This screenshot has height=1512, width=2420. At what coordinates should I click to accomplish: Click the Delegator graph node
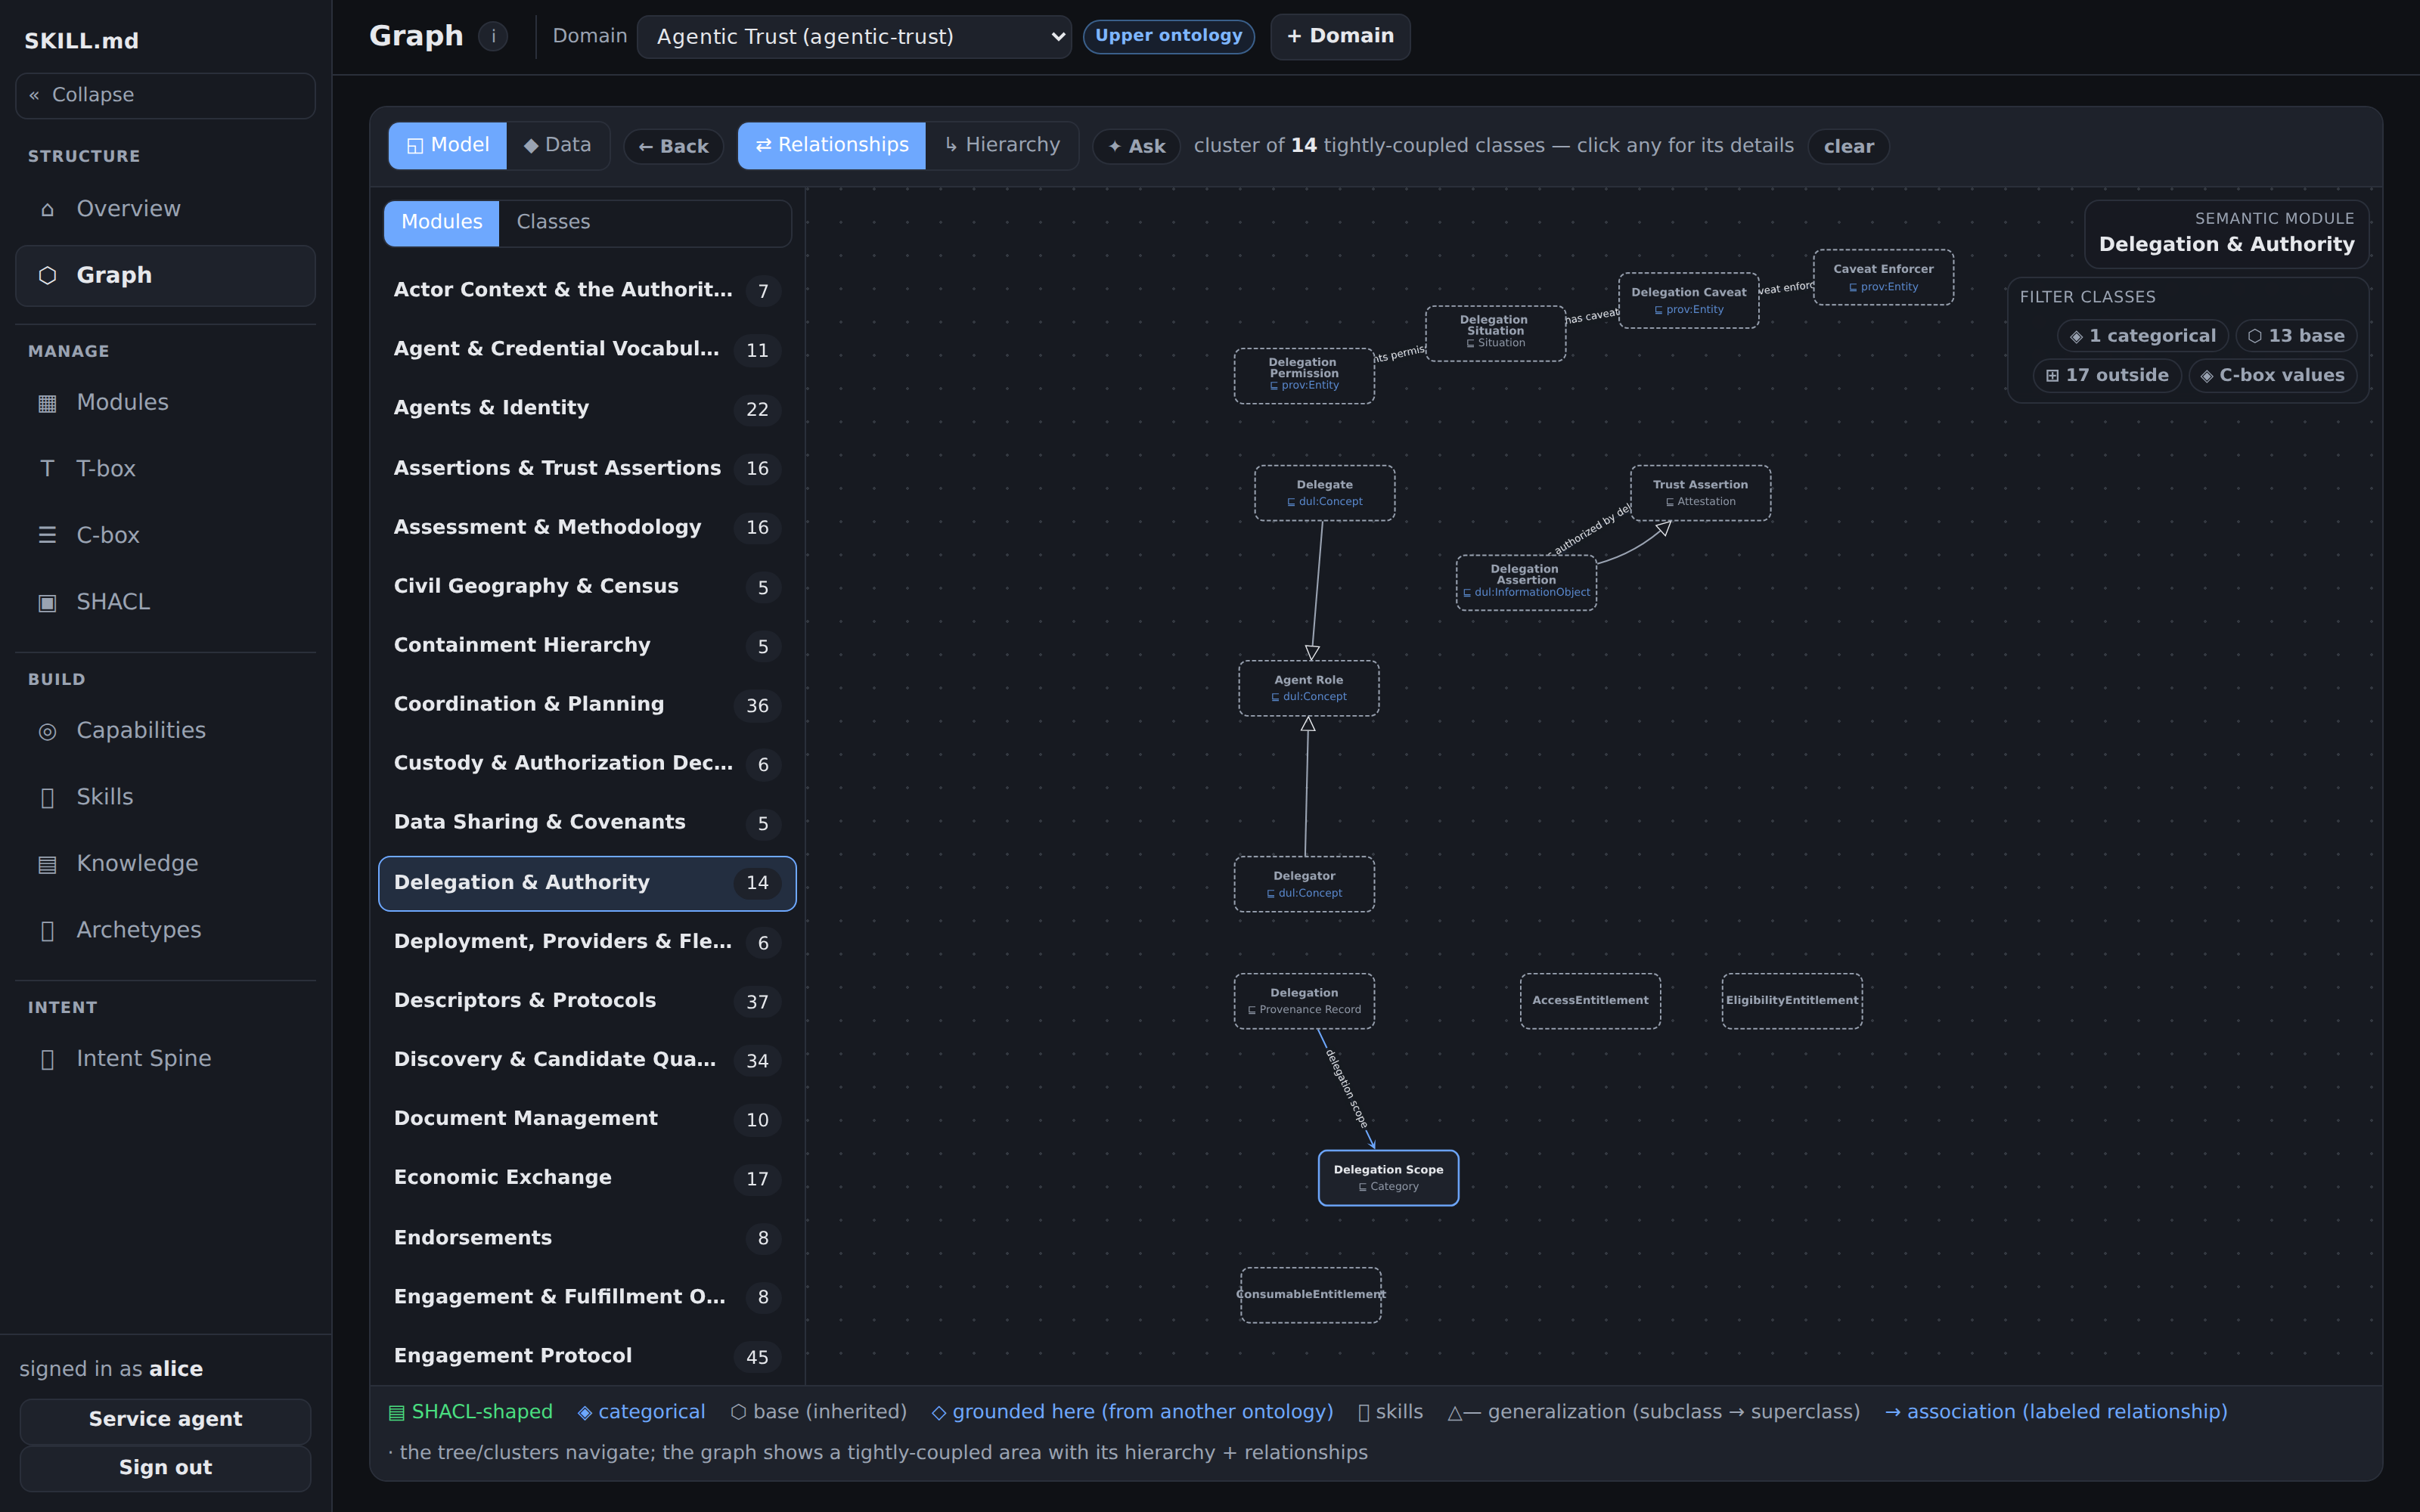1304,884
